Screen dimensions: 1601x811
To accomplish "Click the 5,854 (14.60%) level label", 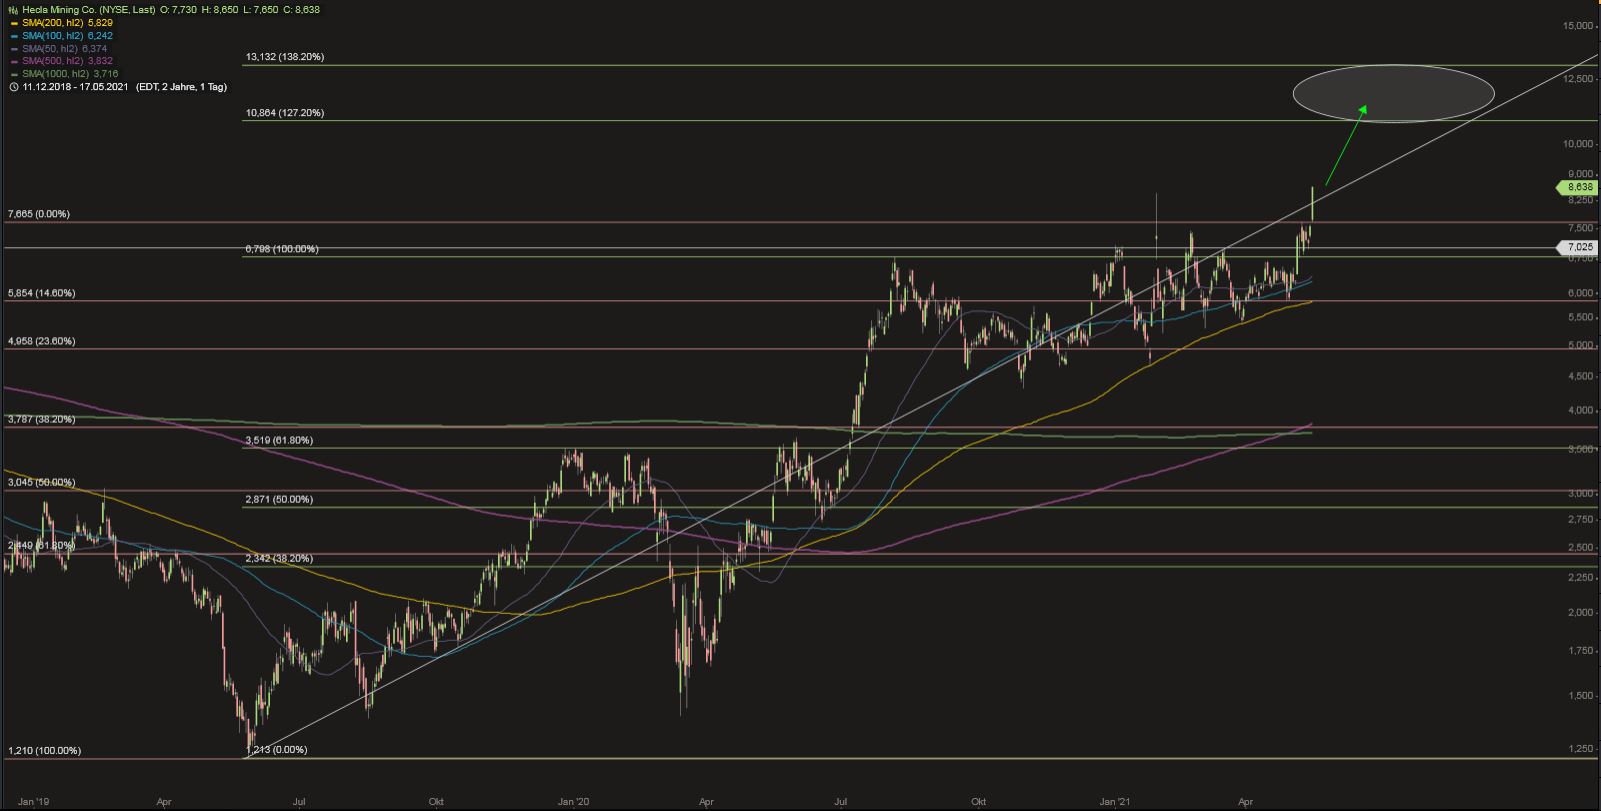I will tap(41, 293).
